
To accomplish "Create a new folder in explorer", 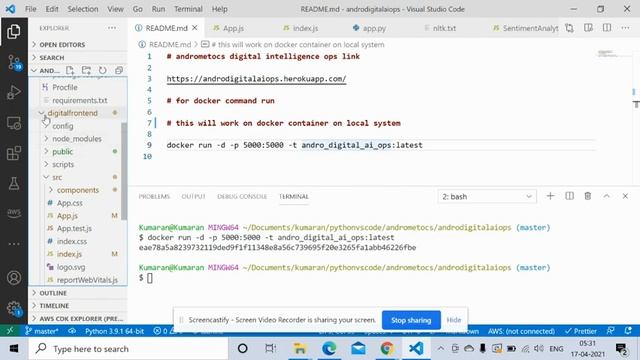I will [x=86, y=70].
